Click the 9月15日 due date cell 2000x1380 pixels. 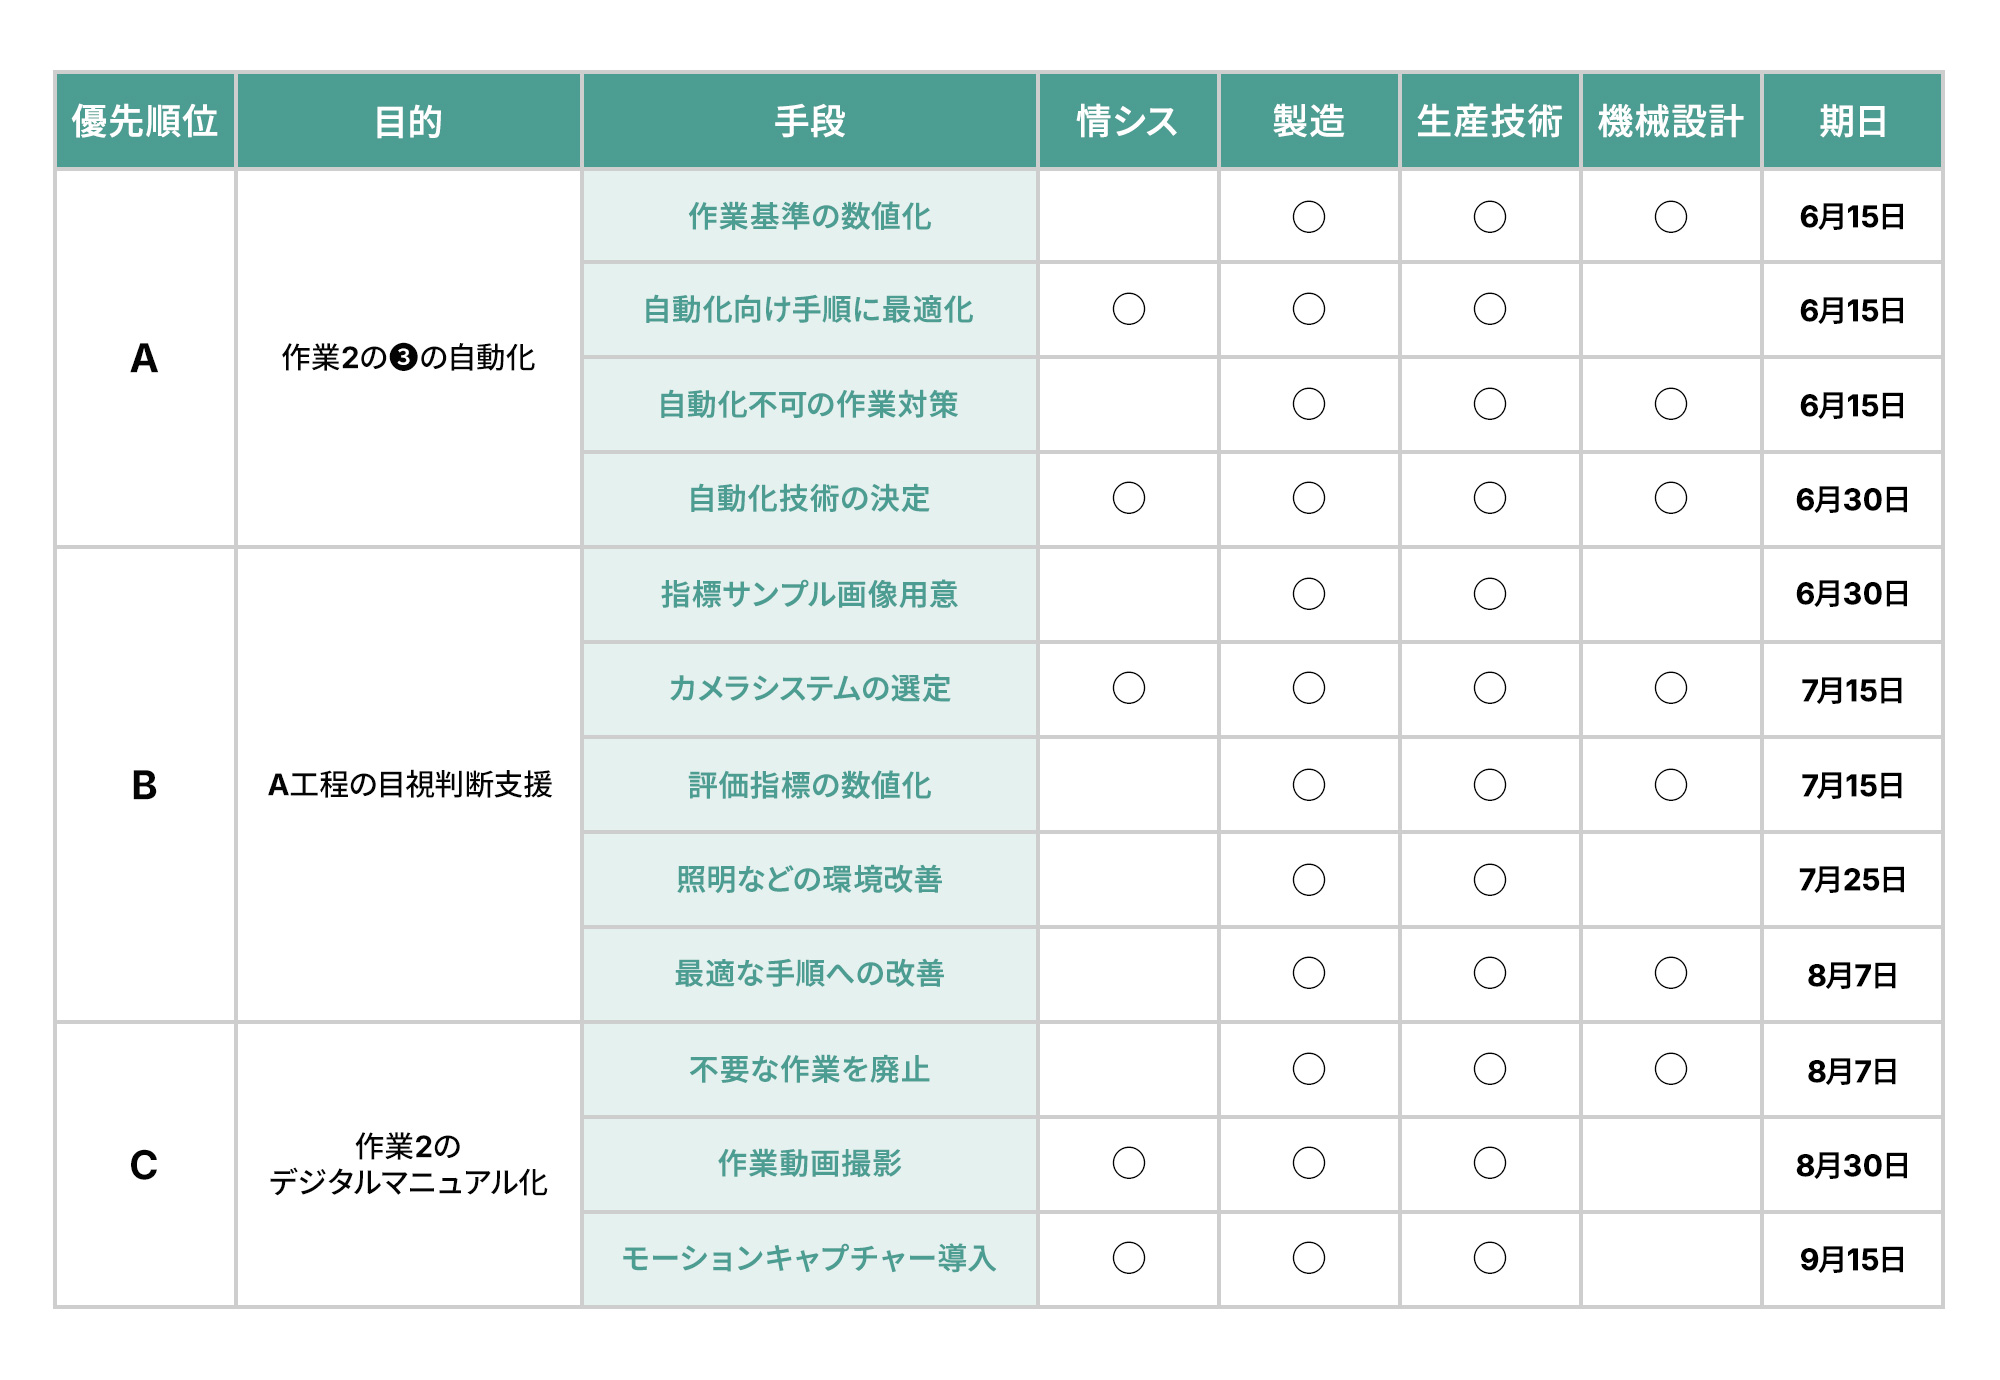[1852, 1259]
